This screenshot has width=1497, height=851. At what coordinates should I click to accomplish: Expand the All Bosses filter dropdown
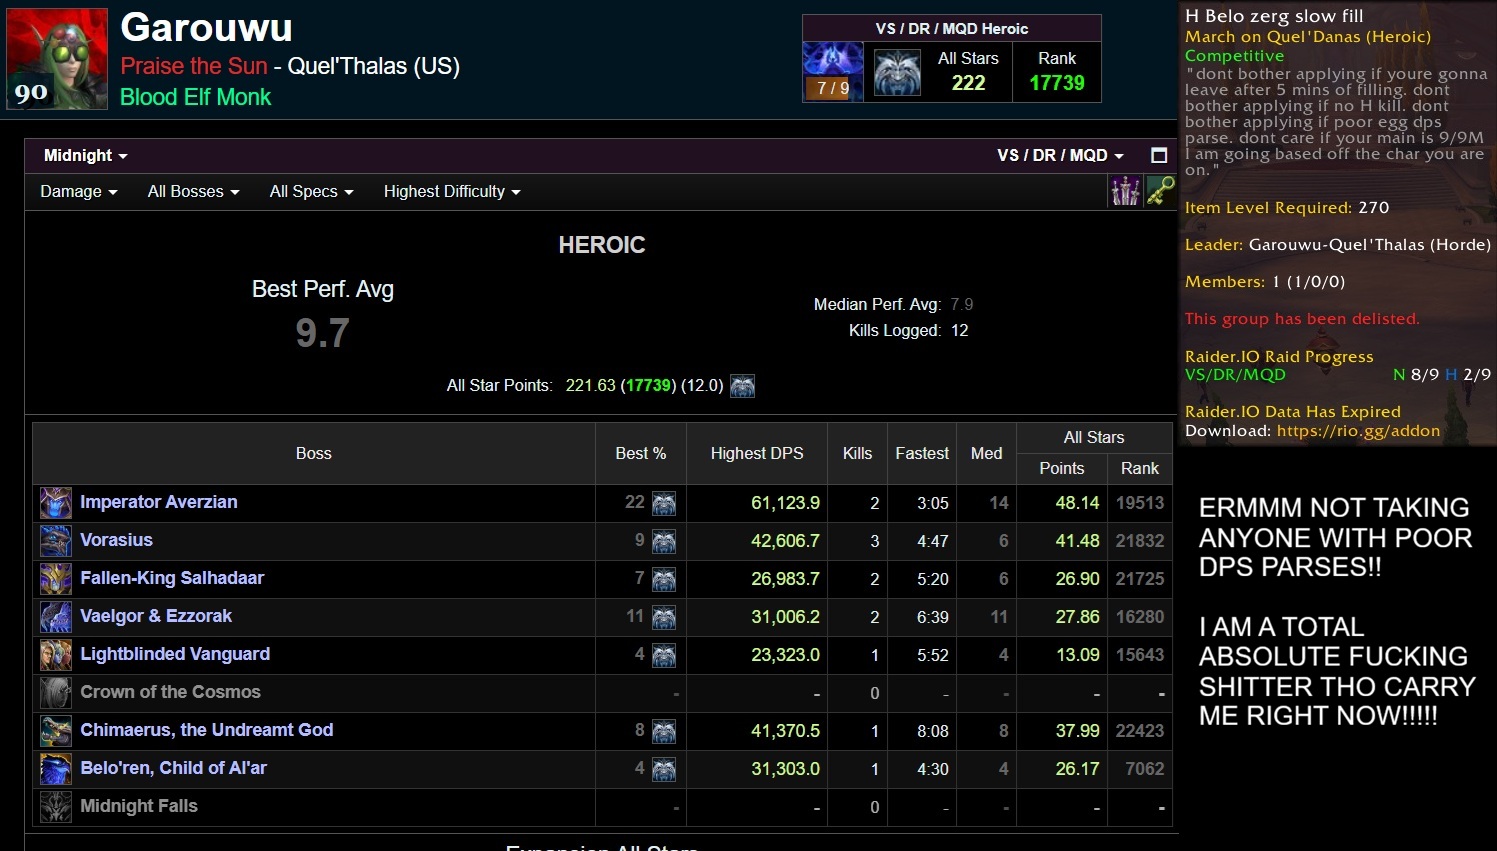(x=194, y=192)
